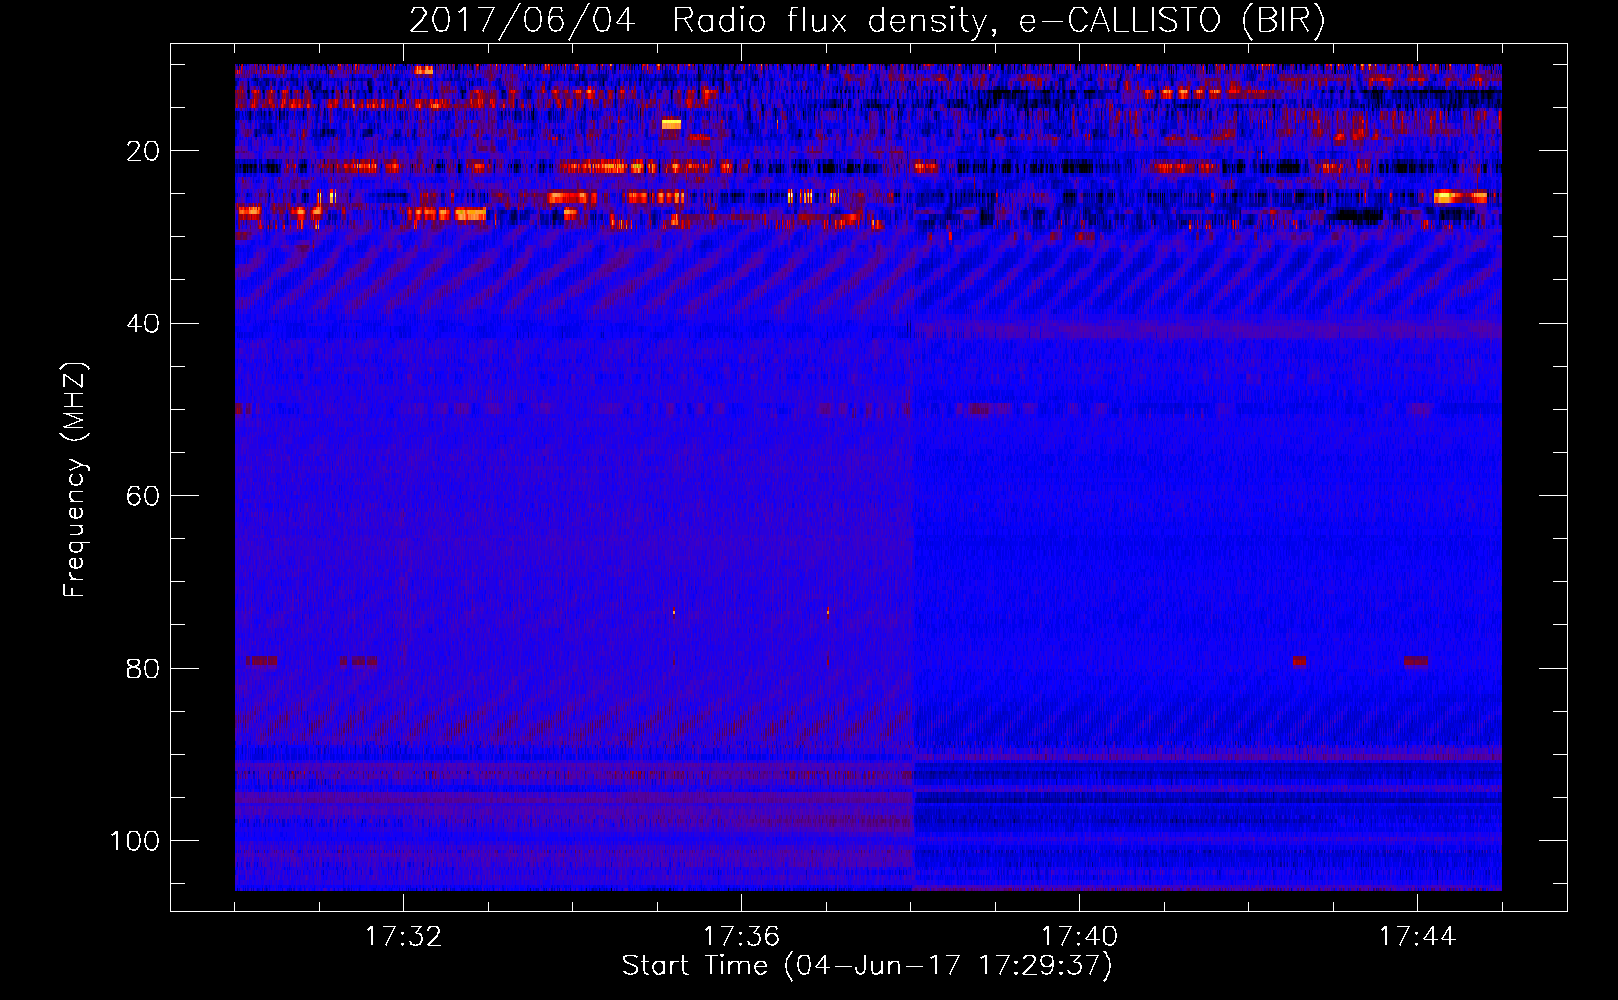The height and width of the screenshot is (1000, 1618).
Task: Click the '60' frequency tick label
Action: (143, 496)
